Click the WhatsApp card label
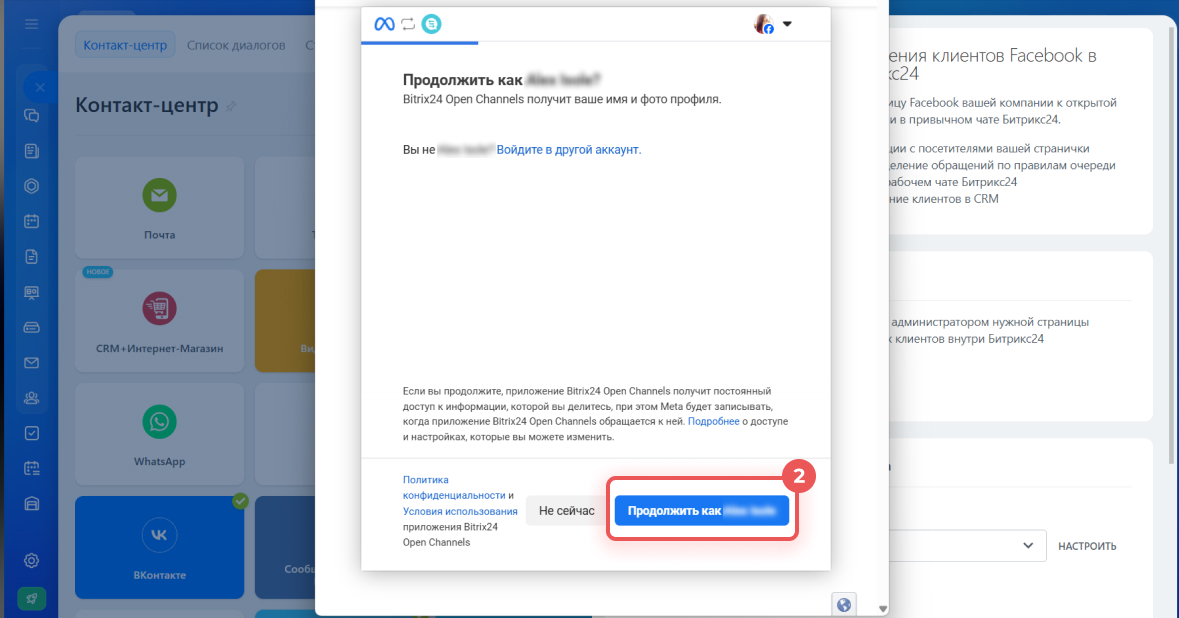Viewport: 1179px width, 618px height. point(159,462)
